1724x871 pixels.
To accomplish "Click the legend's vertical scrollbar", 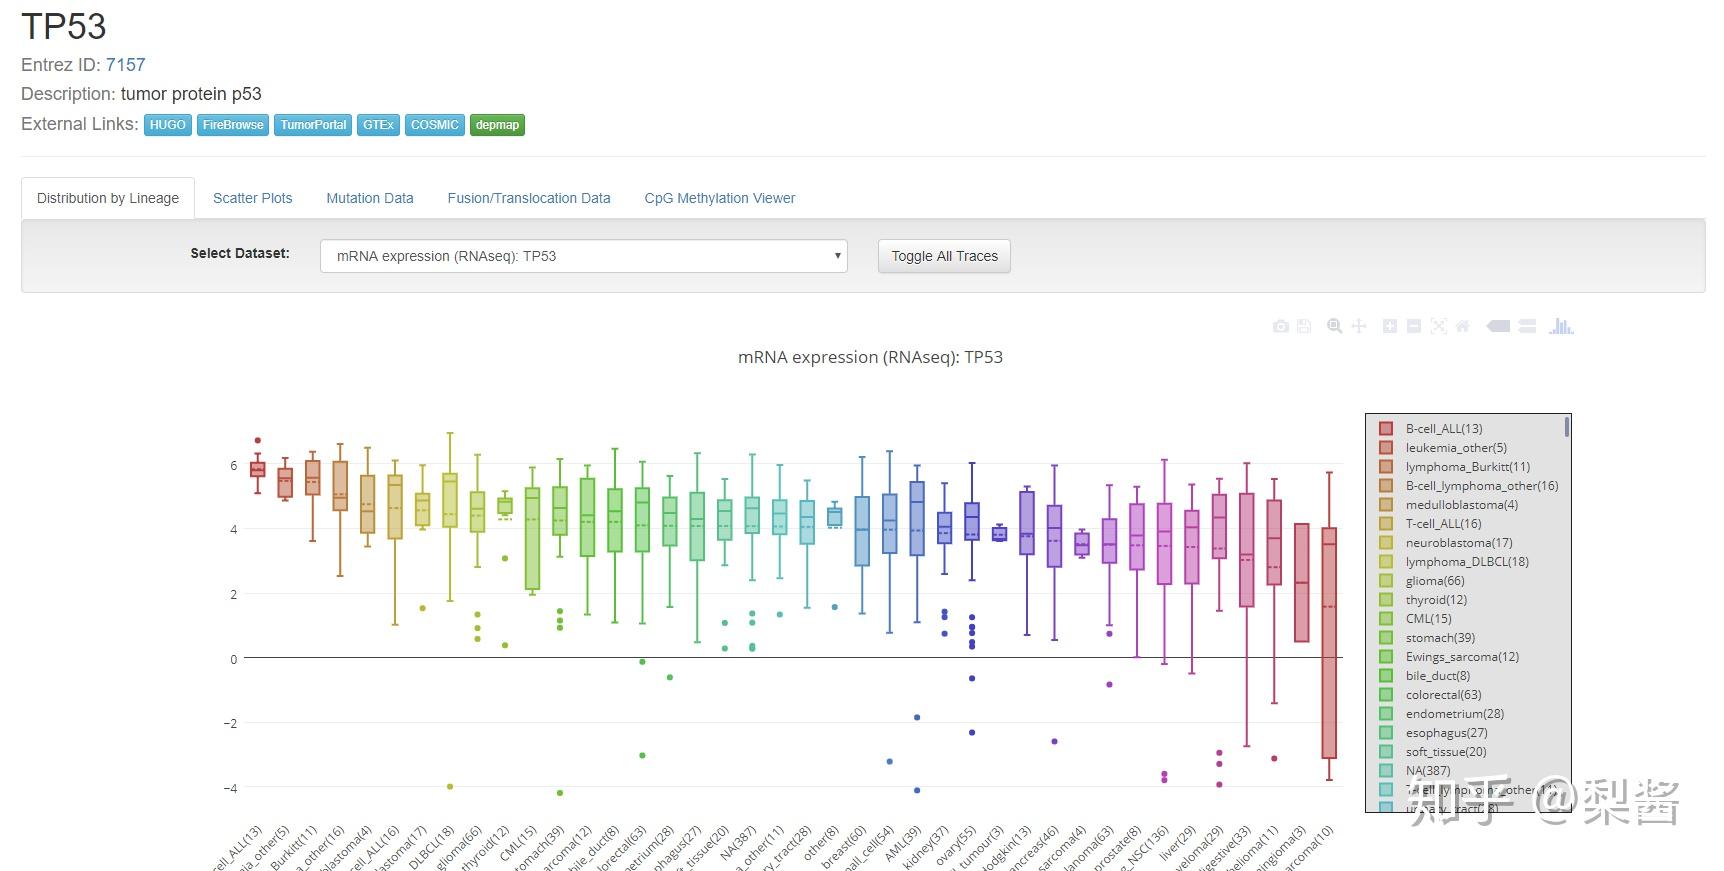I will [1567, 428].
